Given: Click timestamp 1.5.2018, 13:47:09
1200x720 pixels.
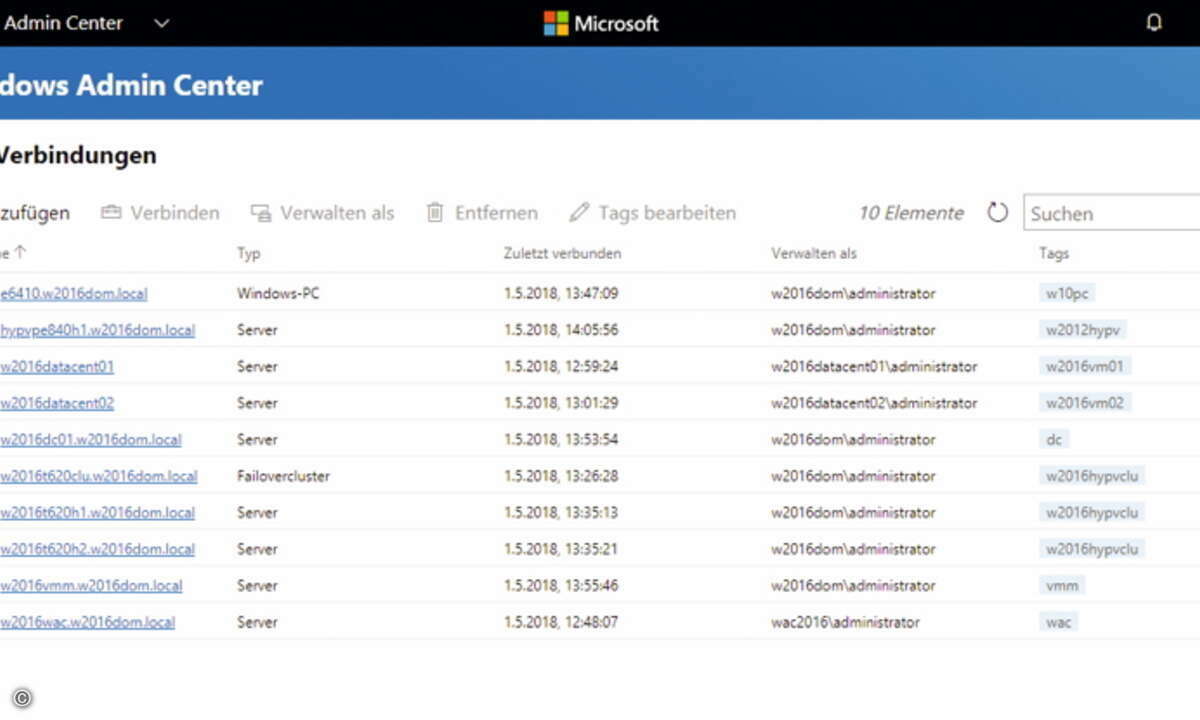Looking at the screenshot, I should click(561, 294).
